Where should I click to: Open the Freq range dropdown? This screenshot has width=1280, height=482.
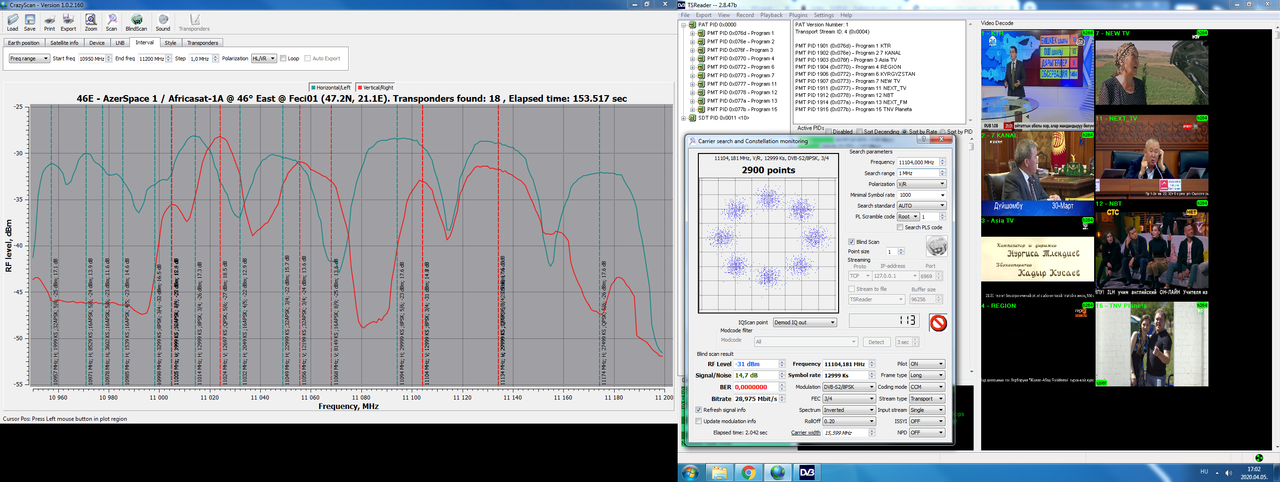pos(29,58)
